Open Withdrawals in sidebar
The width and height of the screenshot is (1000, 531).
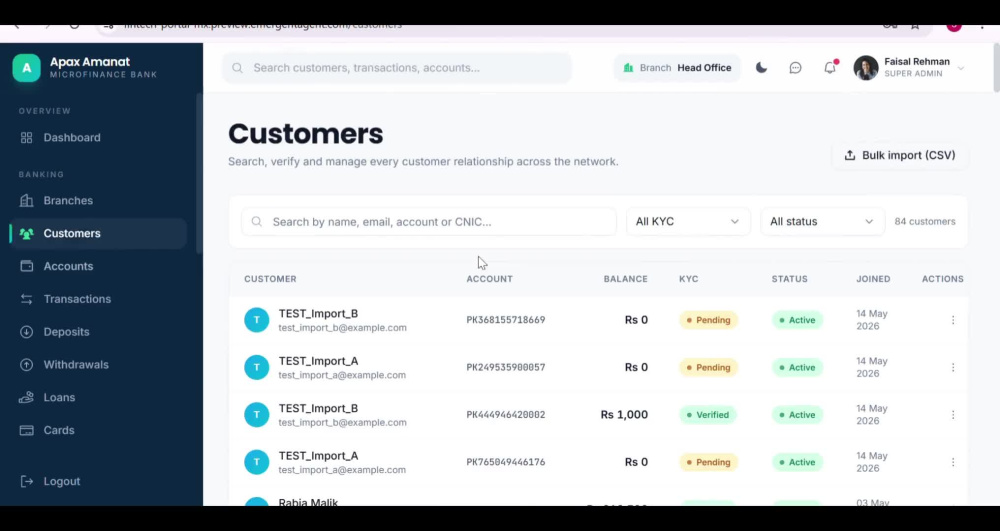[99, 365]
